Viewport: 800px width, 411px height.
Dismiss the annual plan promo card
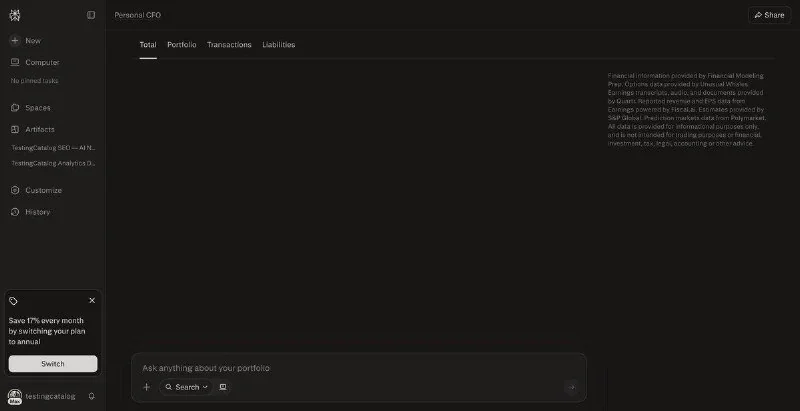click(x=92, y=300)
